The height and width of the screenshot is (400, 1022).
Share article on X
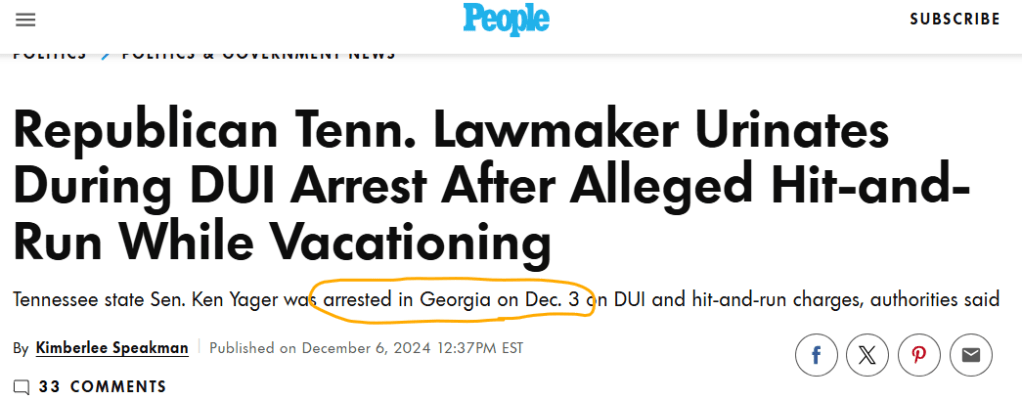coord(867,354)
